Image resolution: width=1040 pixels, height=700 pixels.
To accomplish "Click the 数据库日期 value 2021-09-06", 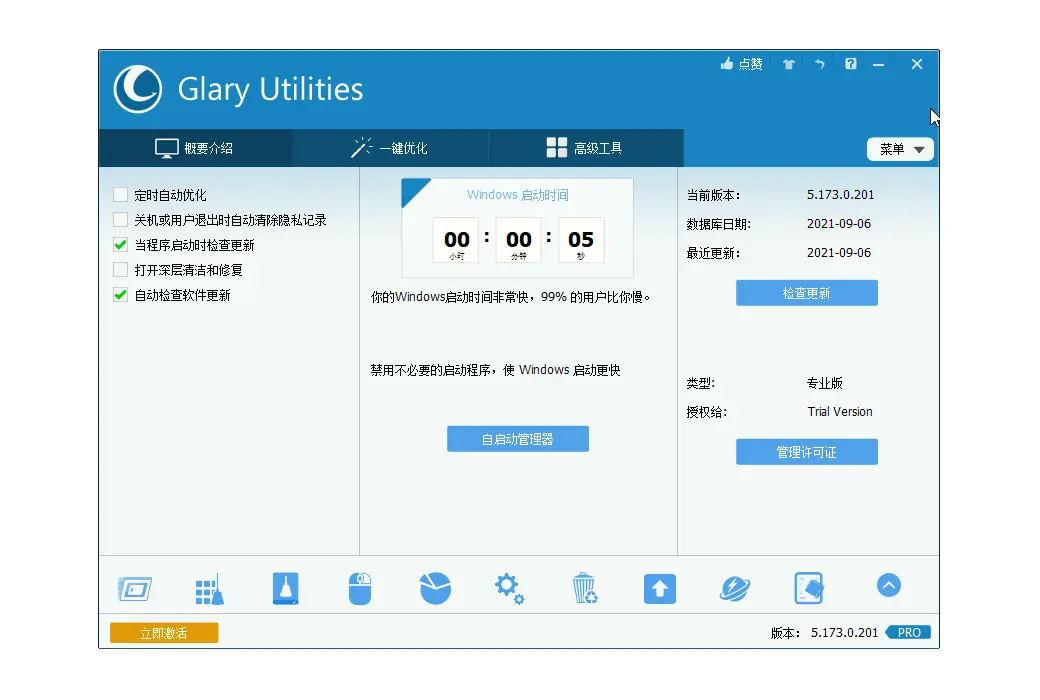I will pos(838,224).
